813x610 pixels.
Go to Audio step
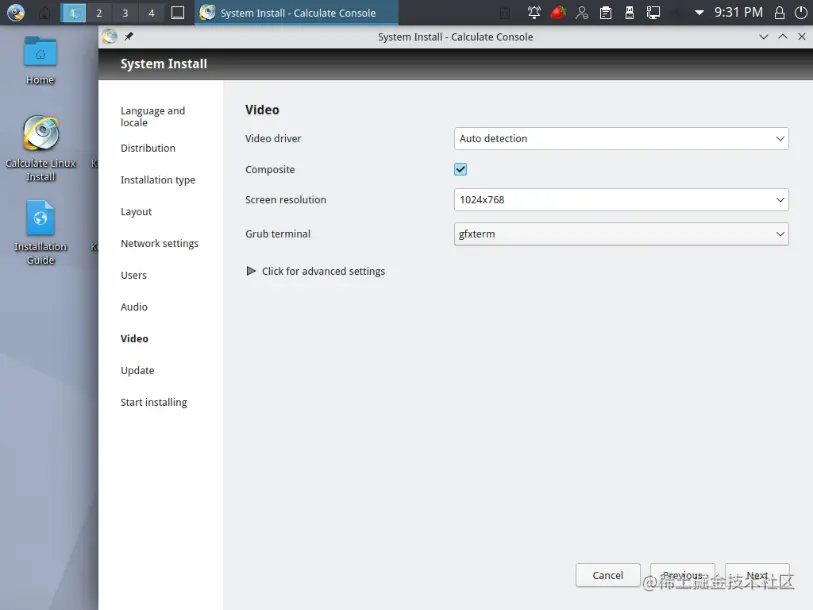click(x=134, y=307)
